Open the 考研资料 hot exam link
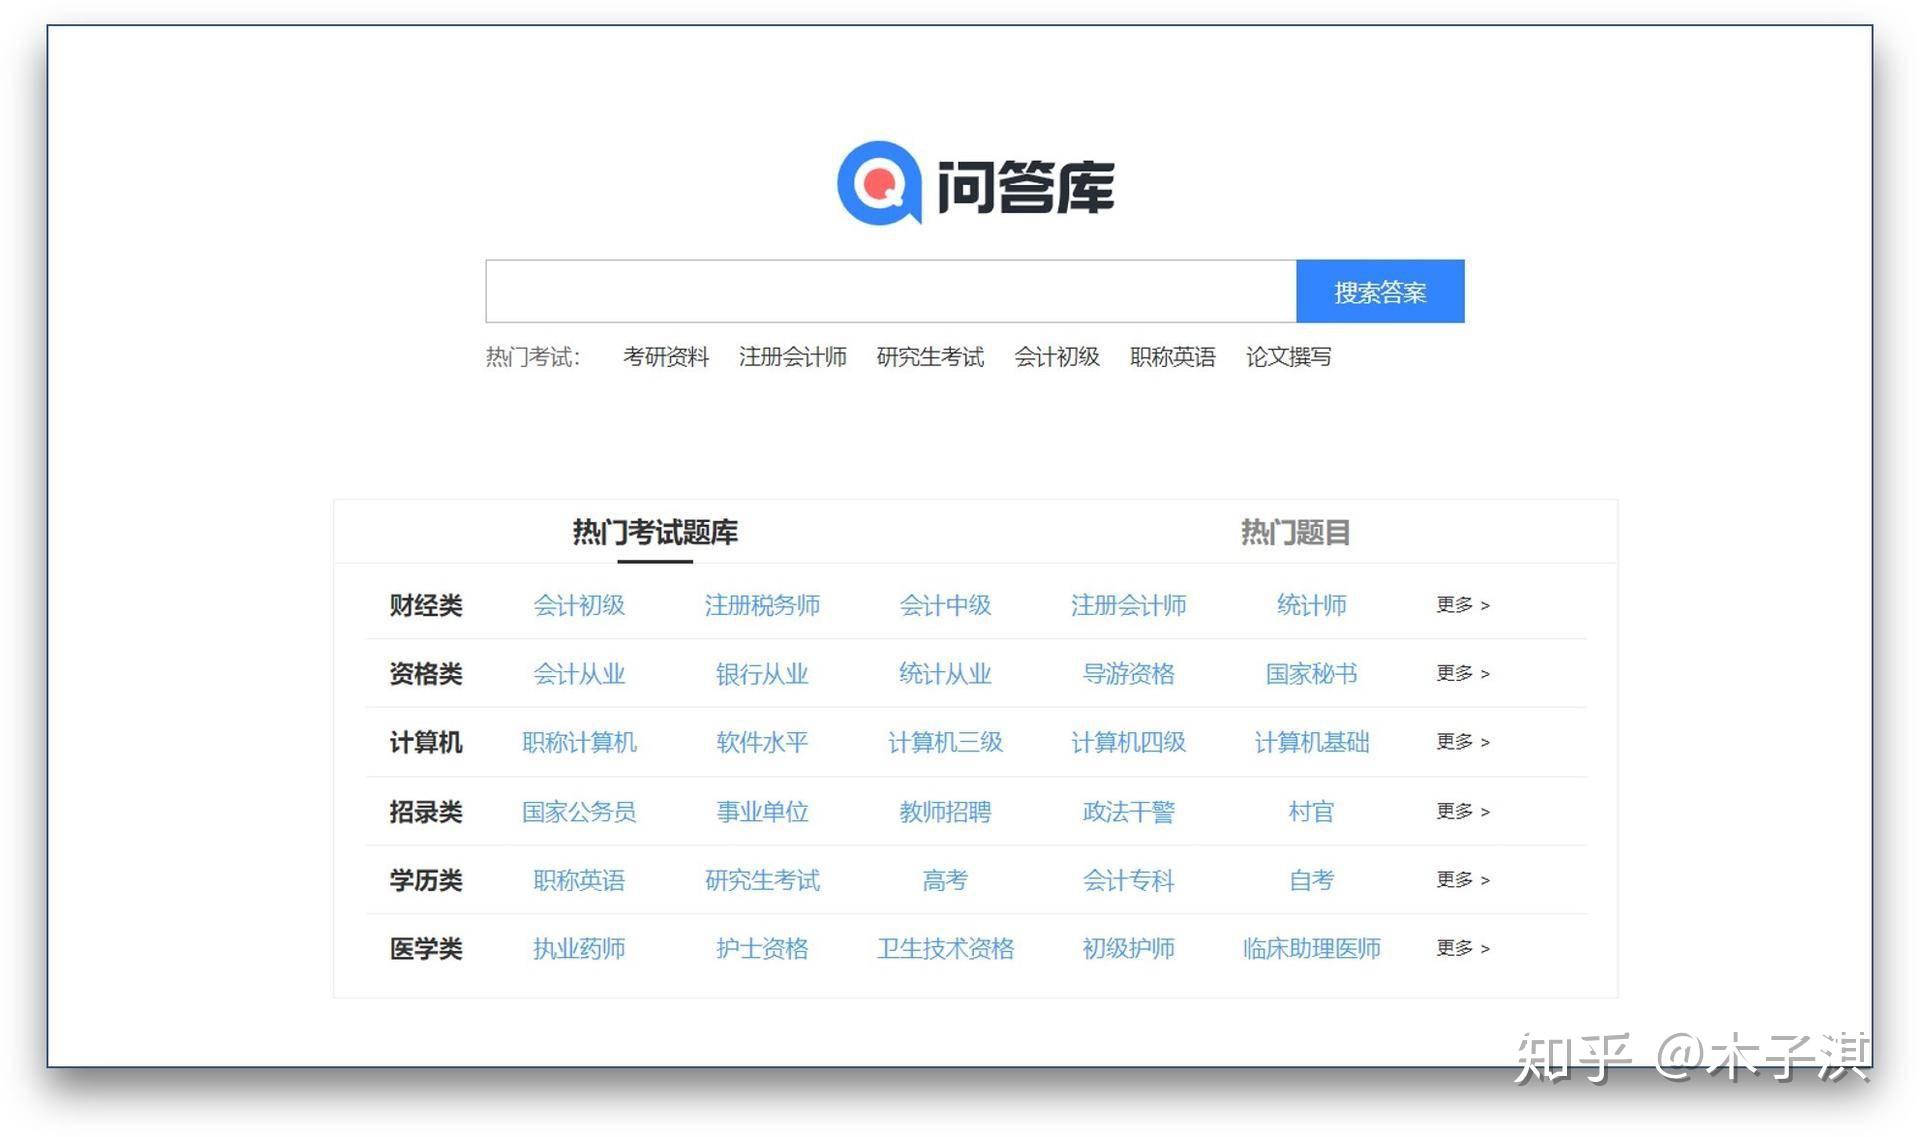 [x=666, y=357]
